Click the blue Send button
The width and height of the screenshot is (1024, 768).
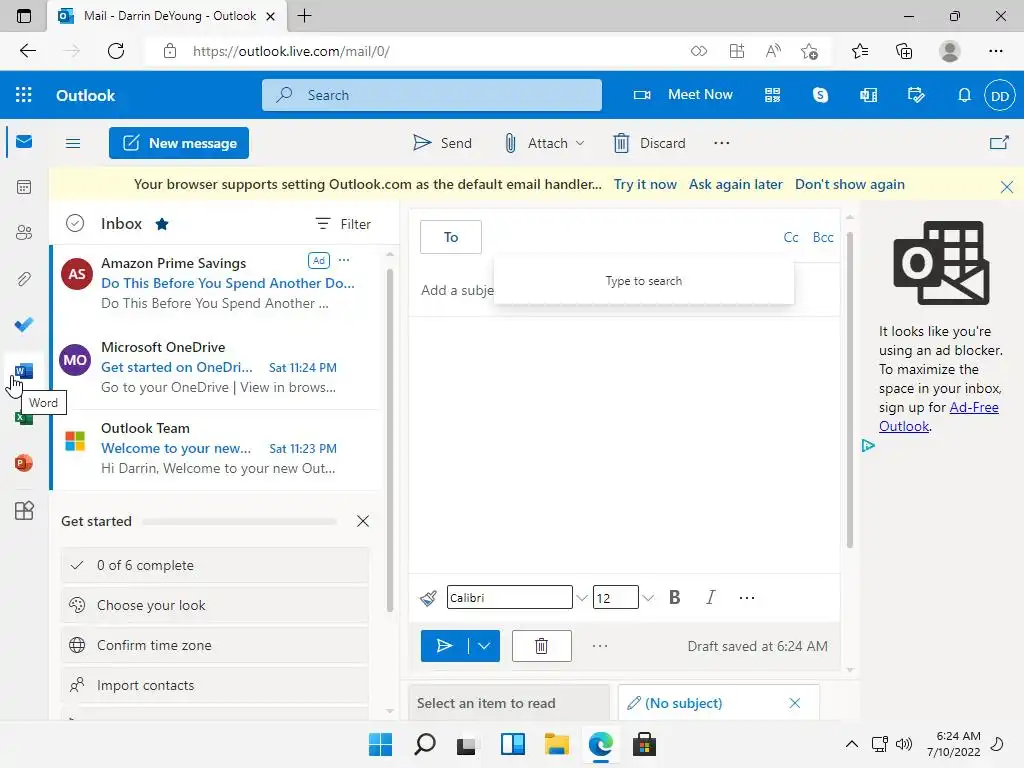click(445, 646)
